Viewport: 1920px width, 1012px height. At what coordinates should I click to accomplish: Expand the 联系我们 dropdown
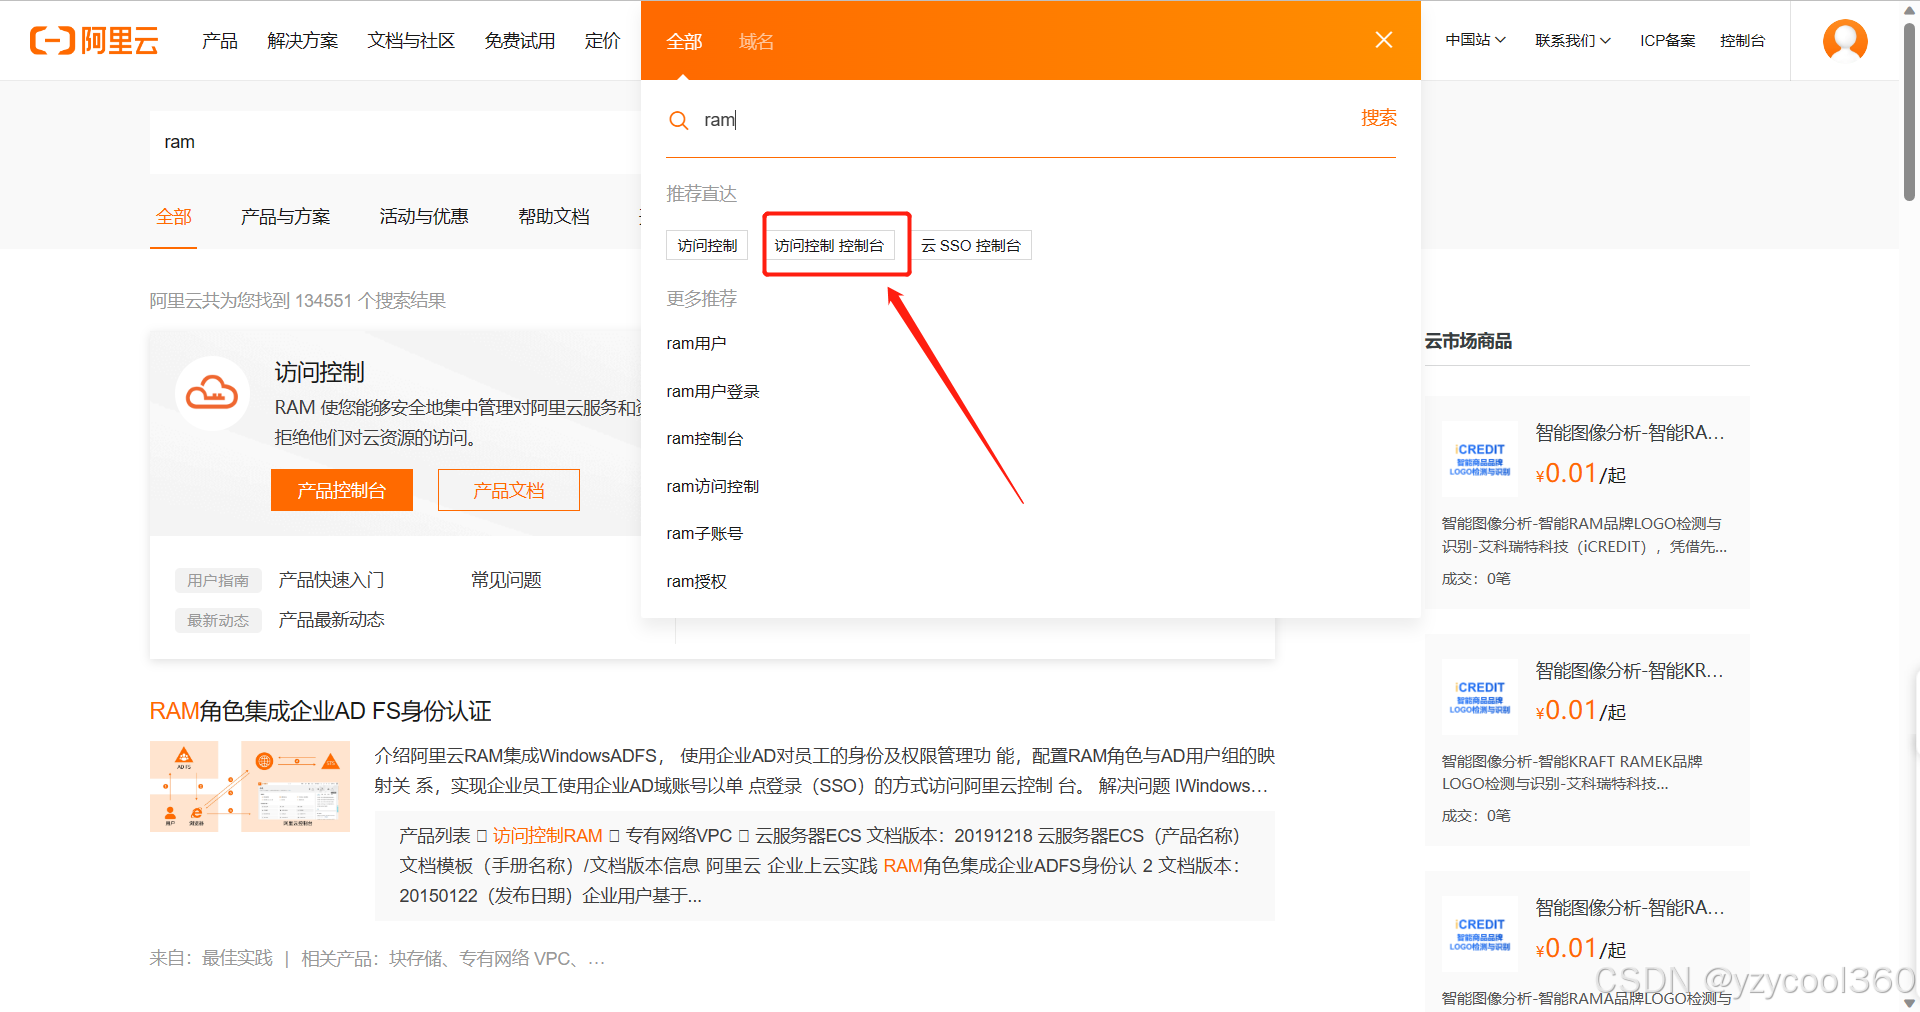(1573, 40)
